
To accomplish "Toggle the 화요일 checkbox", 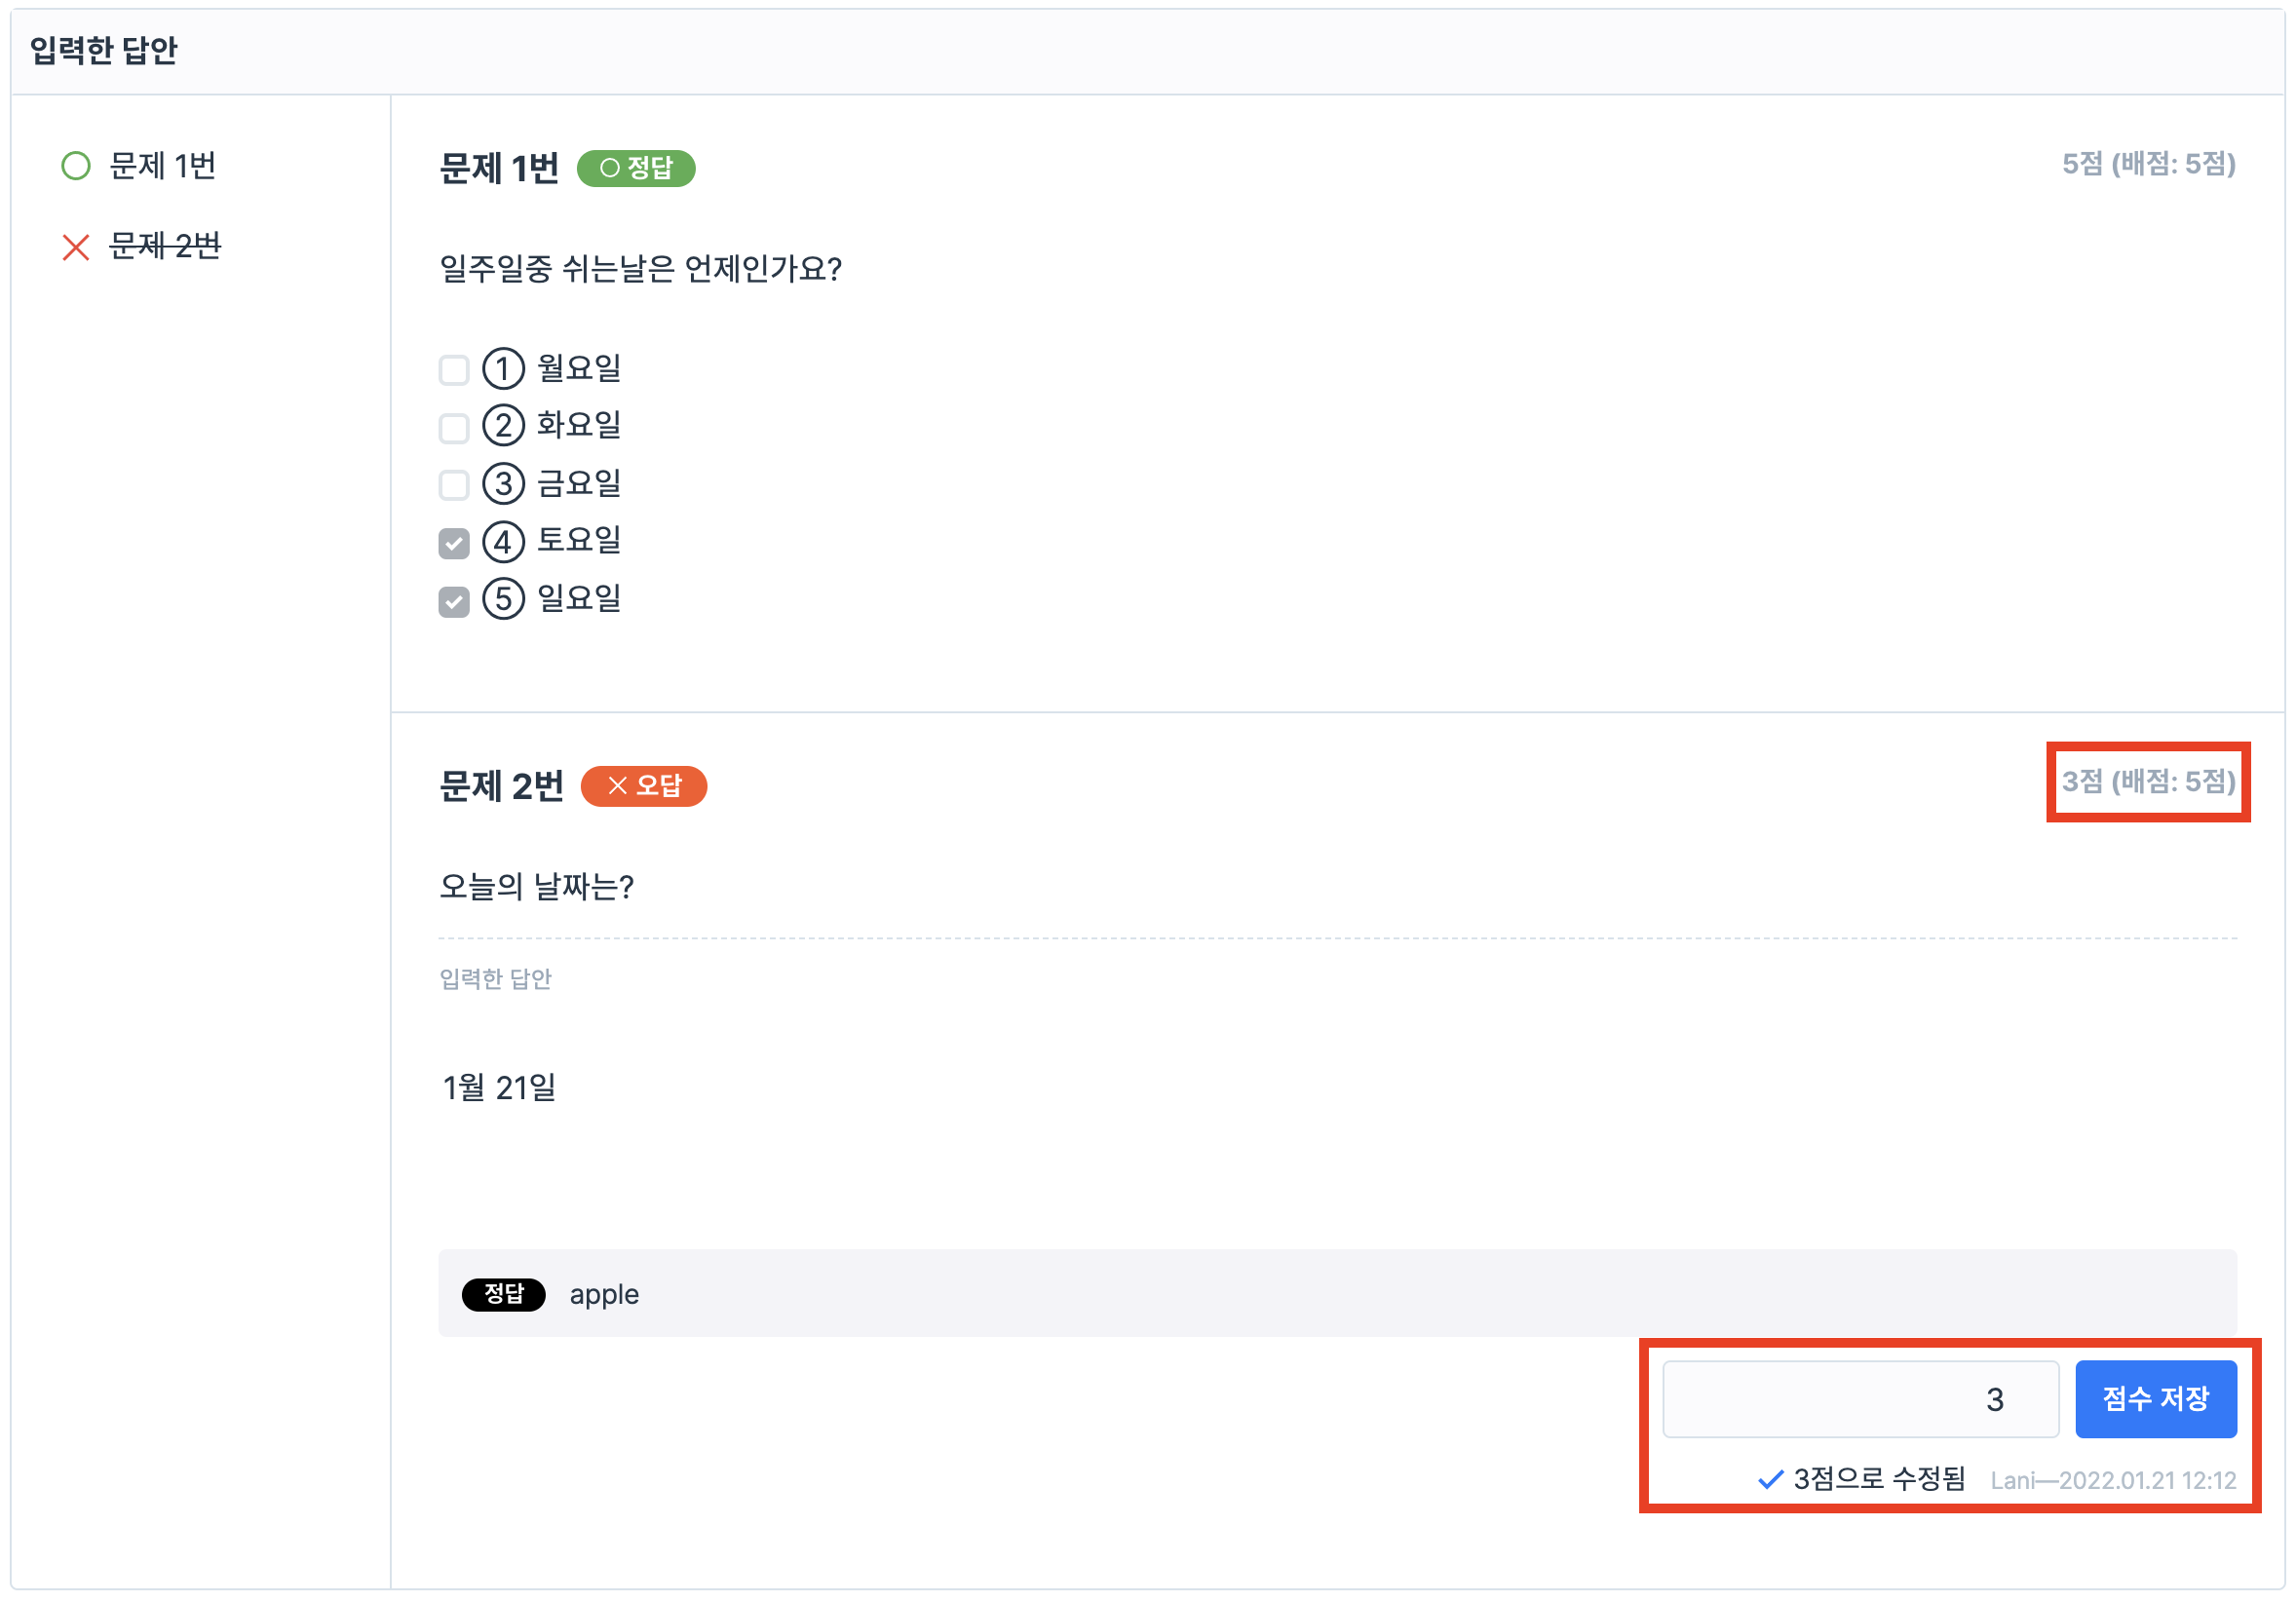I will [454, 428].
